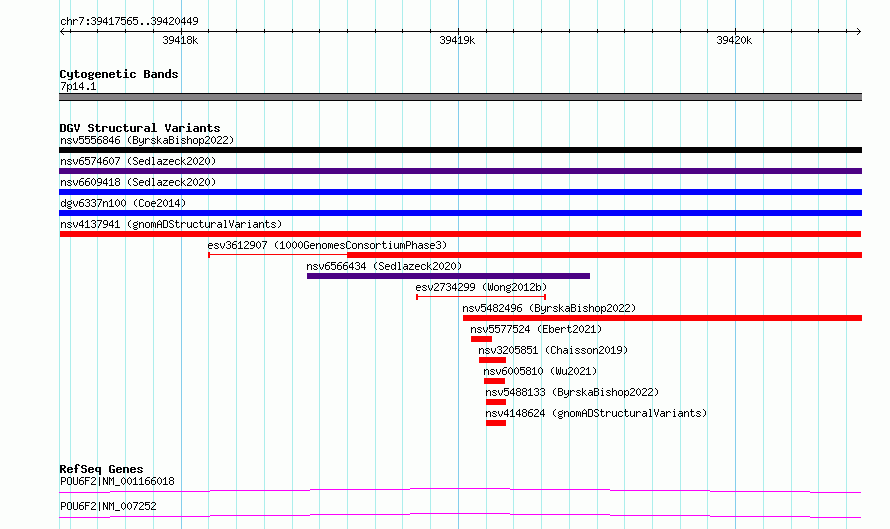Viewport: 890px width, 529px height.
Task: Click the 39418k ruler position label
Action: pyautogui.click(x=180, y=40)
